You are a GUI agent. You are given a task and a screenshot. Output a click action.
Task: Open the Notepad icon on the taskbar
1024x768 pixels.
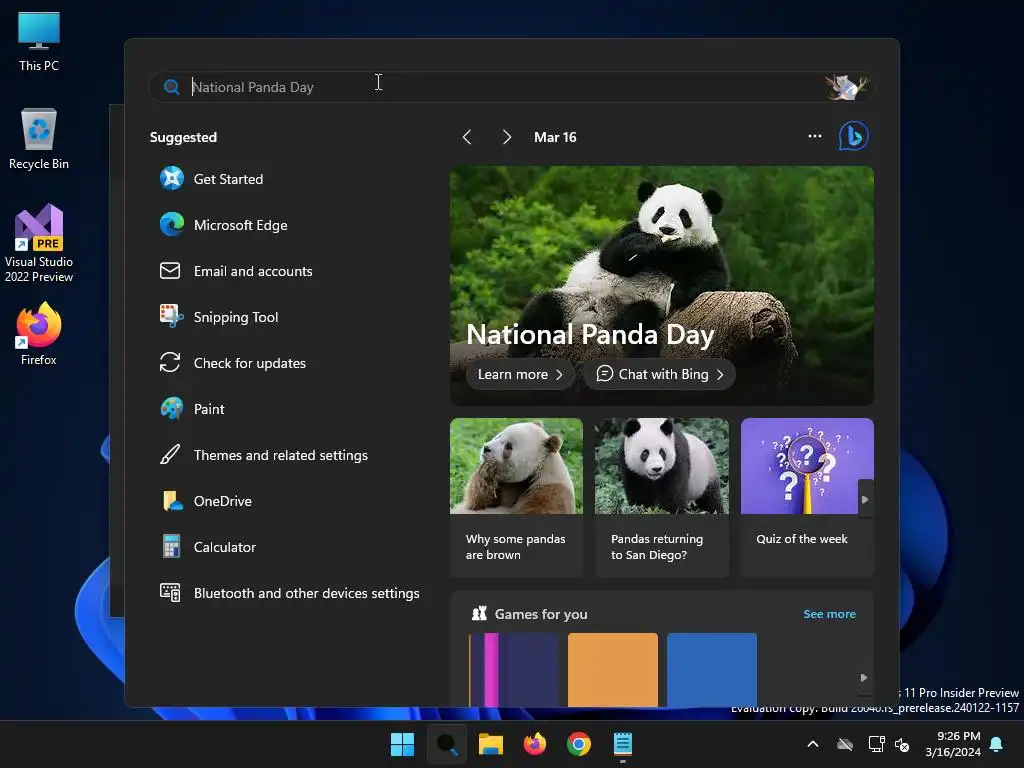pyautogui.click(x=623, y=744)
